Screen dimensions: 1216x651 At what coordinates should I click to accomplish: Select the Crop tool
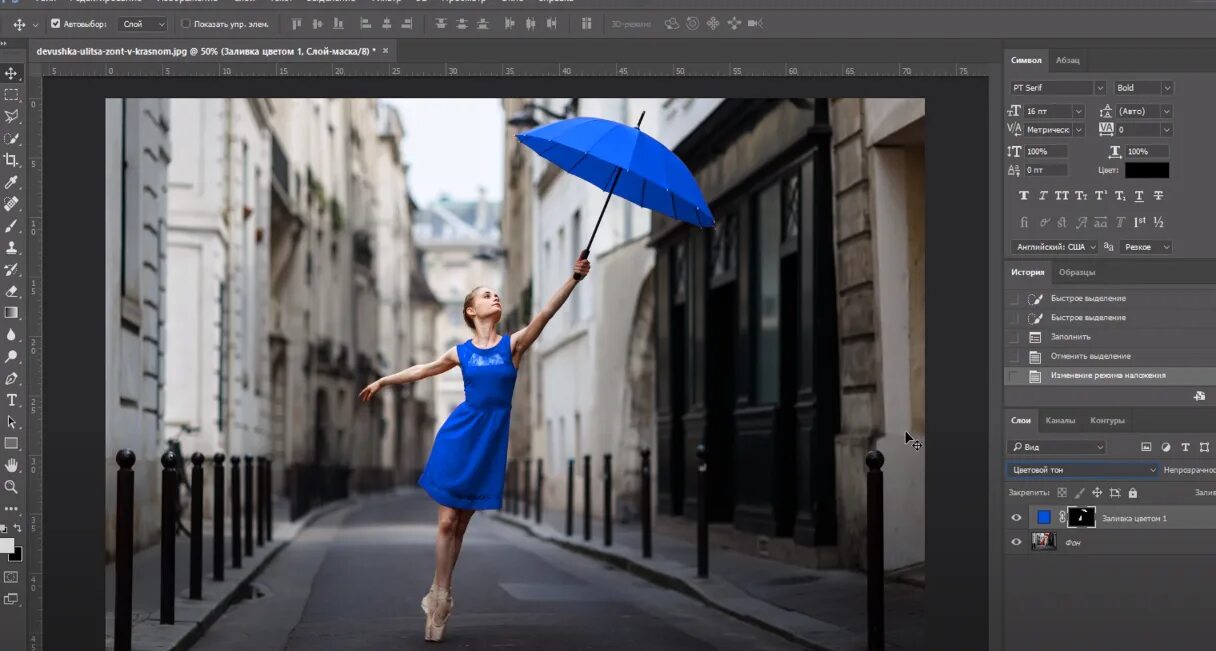tap(11, 160)
